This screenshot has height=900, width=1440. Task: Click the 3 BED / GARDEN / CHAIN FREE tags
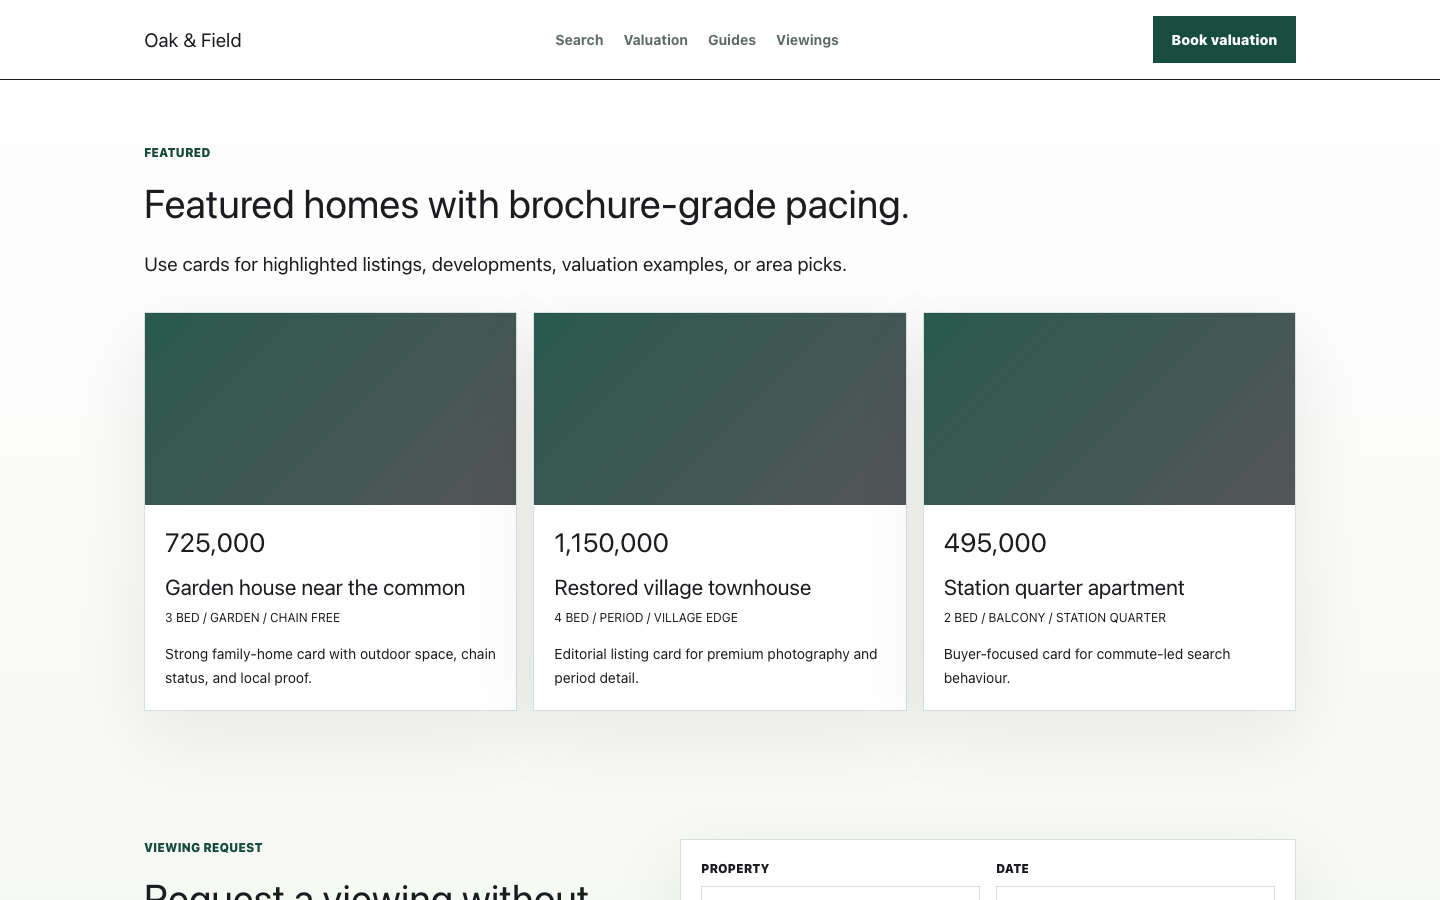pos(253,618)
